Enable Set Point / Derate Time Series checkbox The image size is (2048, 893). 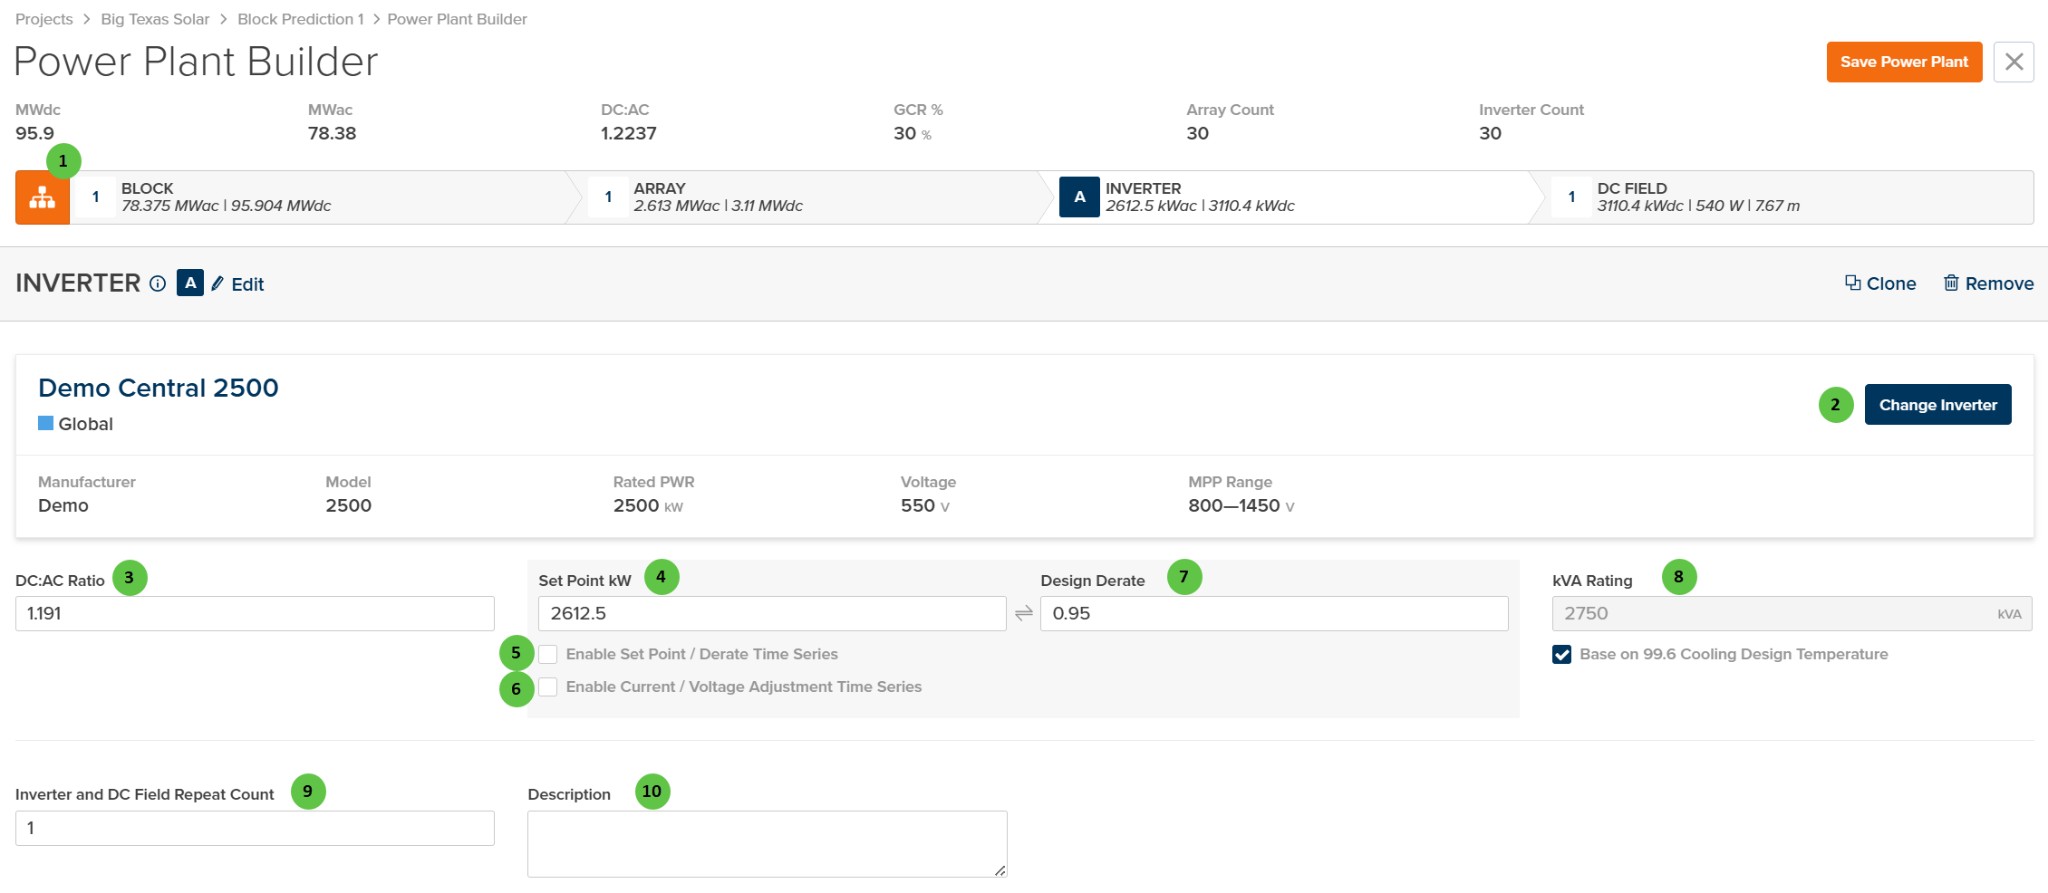click(x=548, y=654)
